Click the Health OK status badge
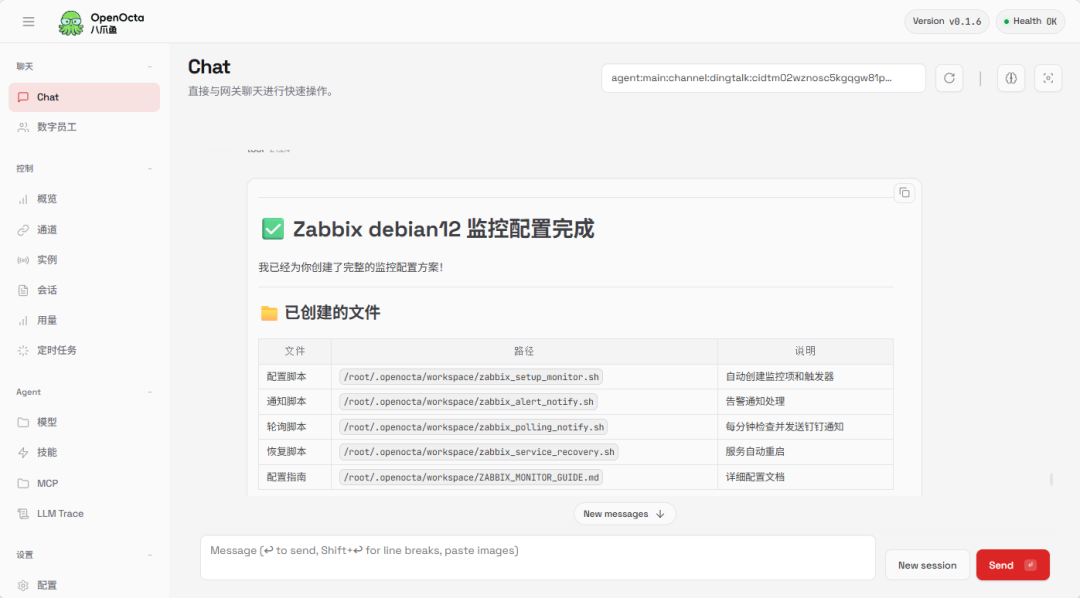 (x=1030, y=21)
